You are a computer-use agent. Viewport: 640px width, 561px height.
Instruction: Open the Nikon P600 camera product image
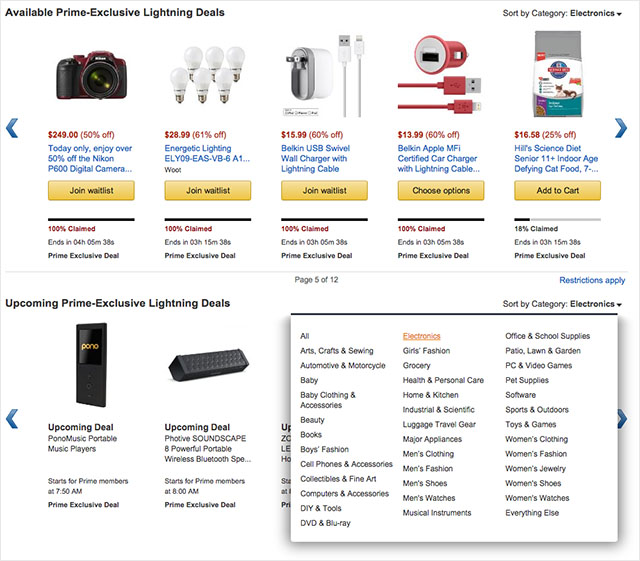click(x=91, y=75)
